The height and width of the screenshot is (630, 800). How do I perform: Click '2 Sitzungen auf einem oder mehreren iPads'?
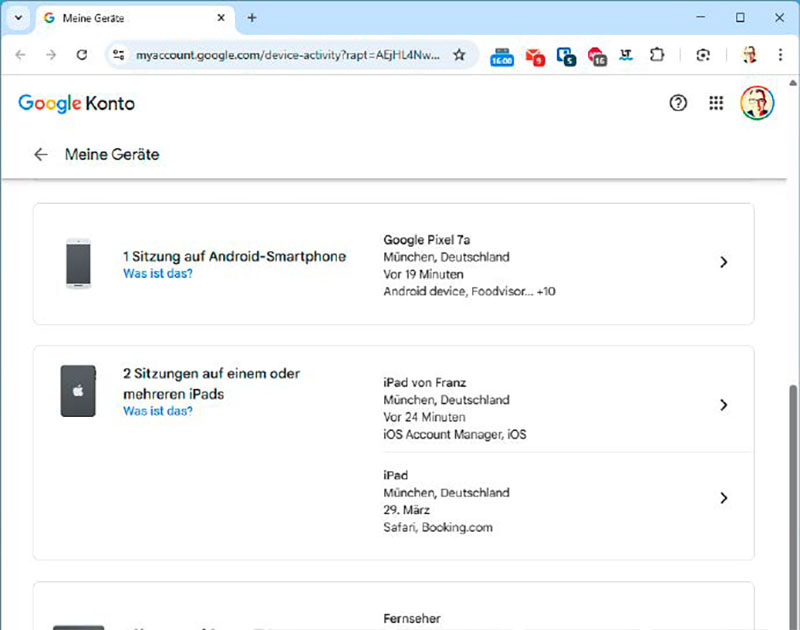pos(211,384)
